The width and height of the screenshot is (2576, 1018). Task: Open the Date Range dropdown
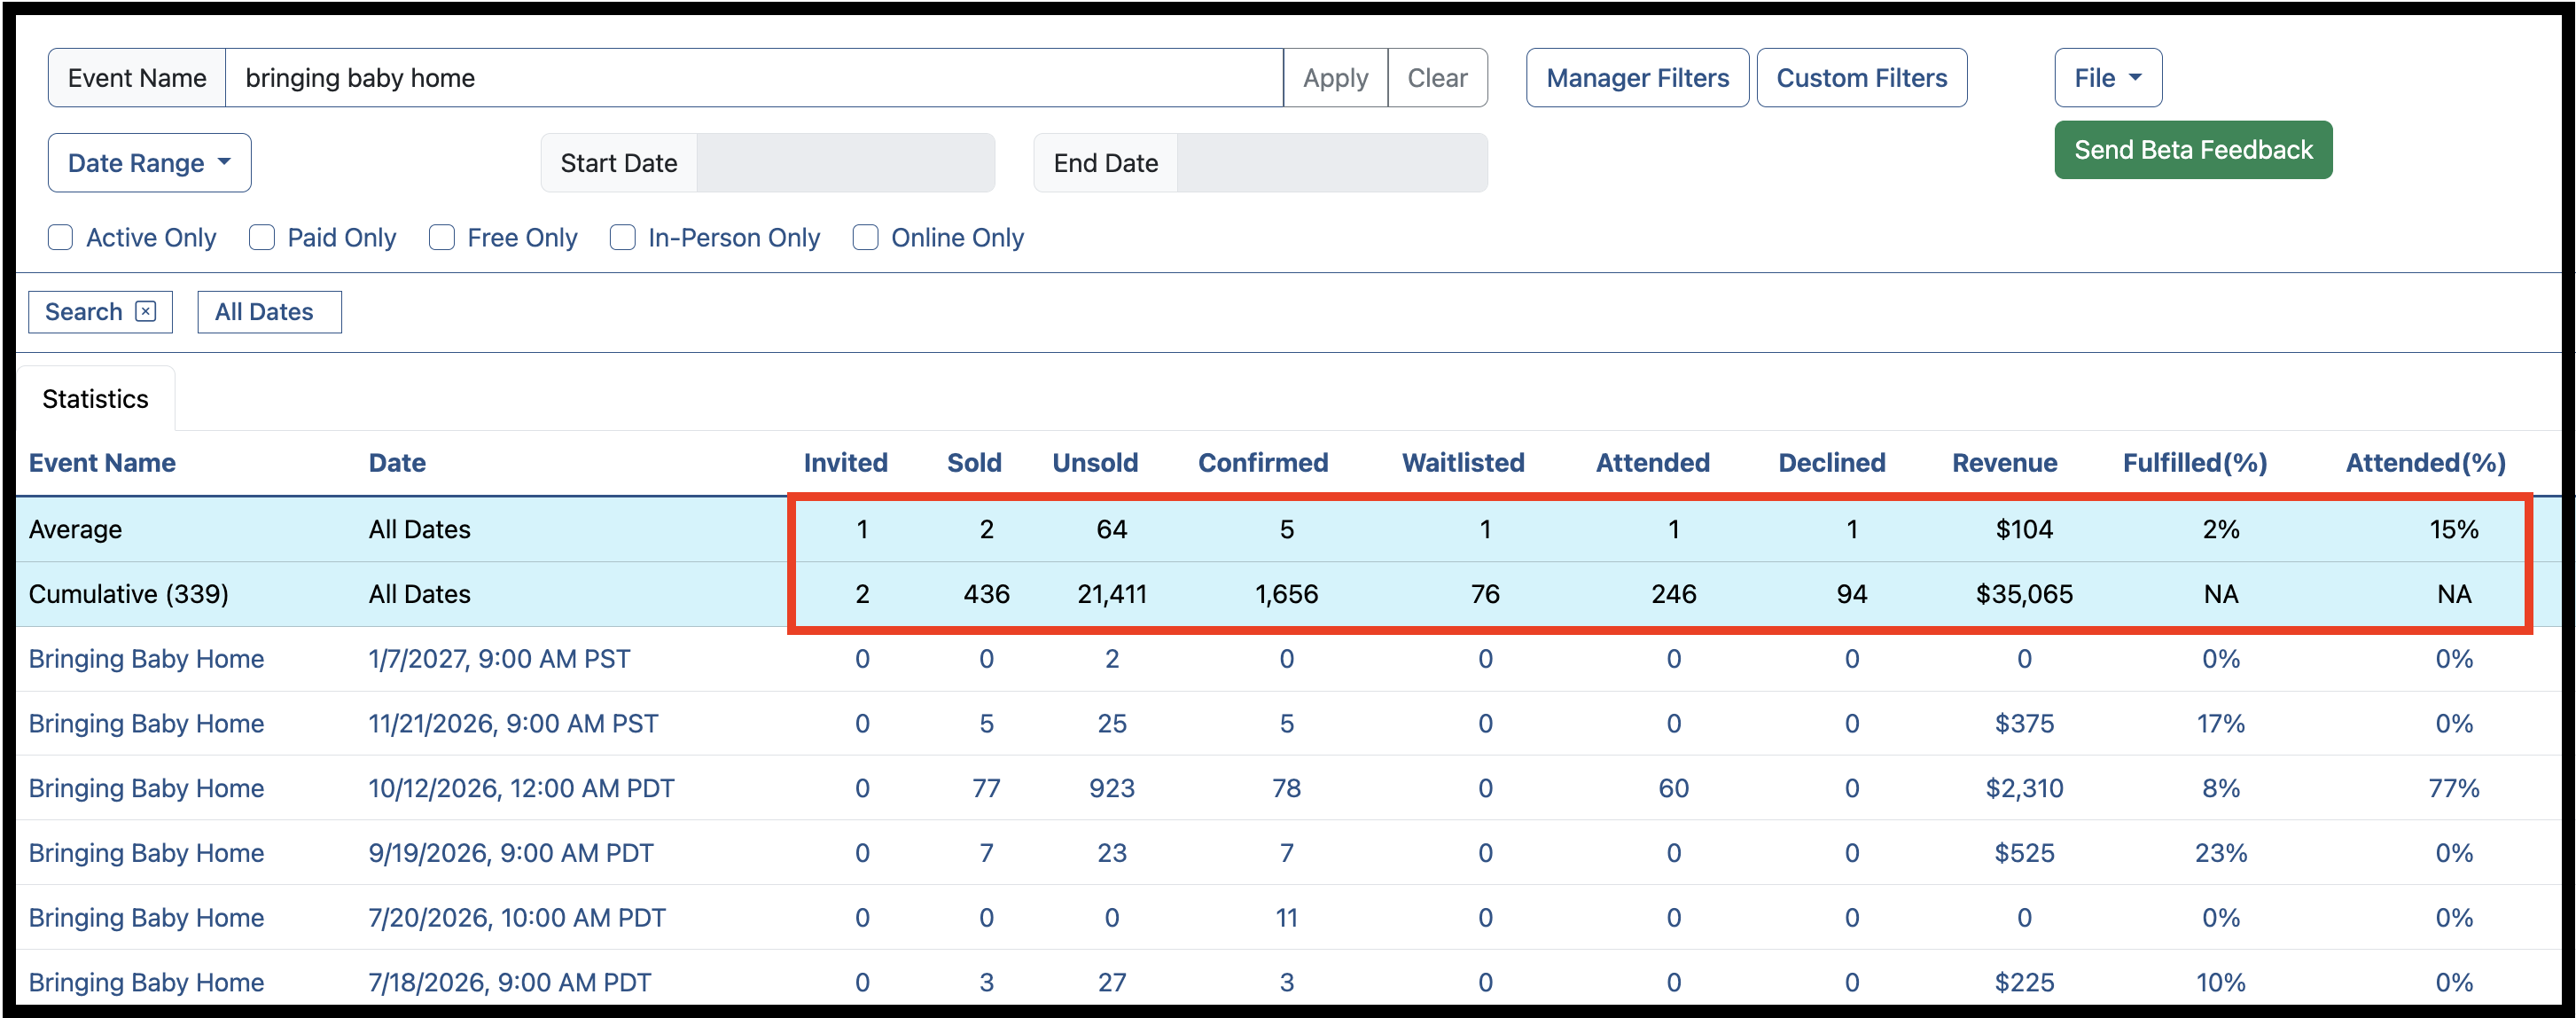coord(150,162)
